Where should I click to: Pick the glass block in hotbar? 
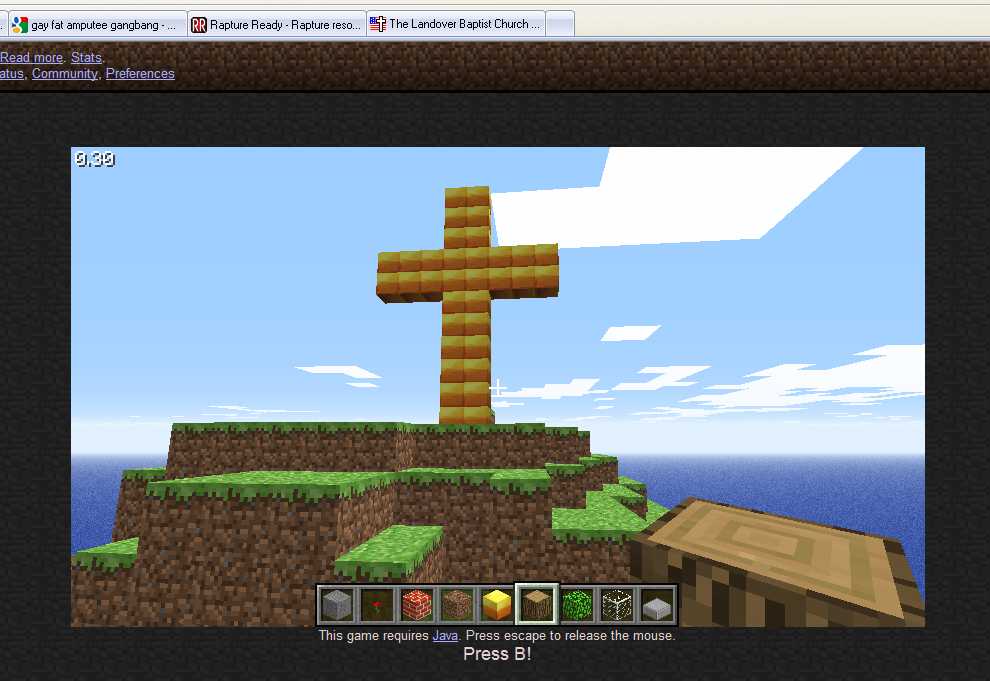(617, 605)
